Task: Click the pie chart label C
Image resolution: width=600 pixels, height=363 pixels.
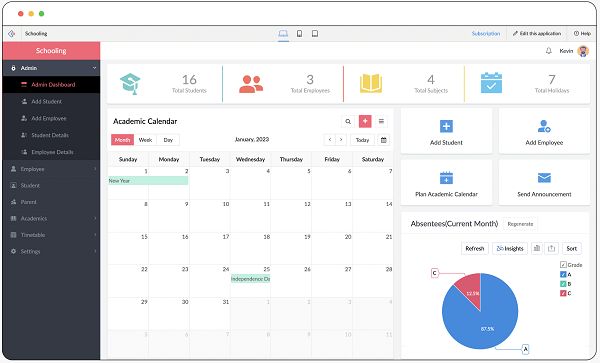Action: pos(434,273)
